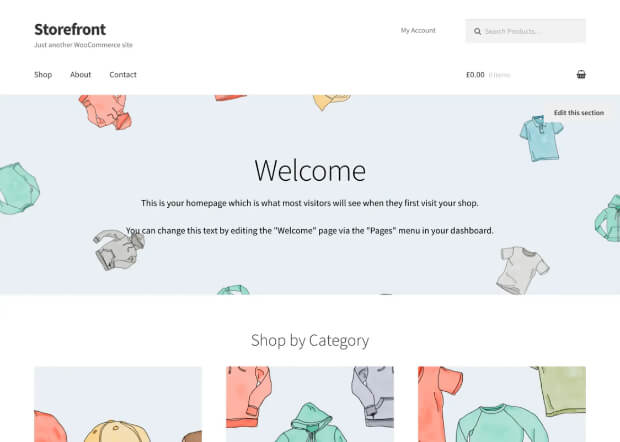Image resolution: width=620 pixels, height=442 pixels.
Task: Focus the Search Products field
Action: [x=525, y=31]
